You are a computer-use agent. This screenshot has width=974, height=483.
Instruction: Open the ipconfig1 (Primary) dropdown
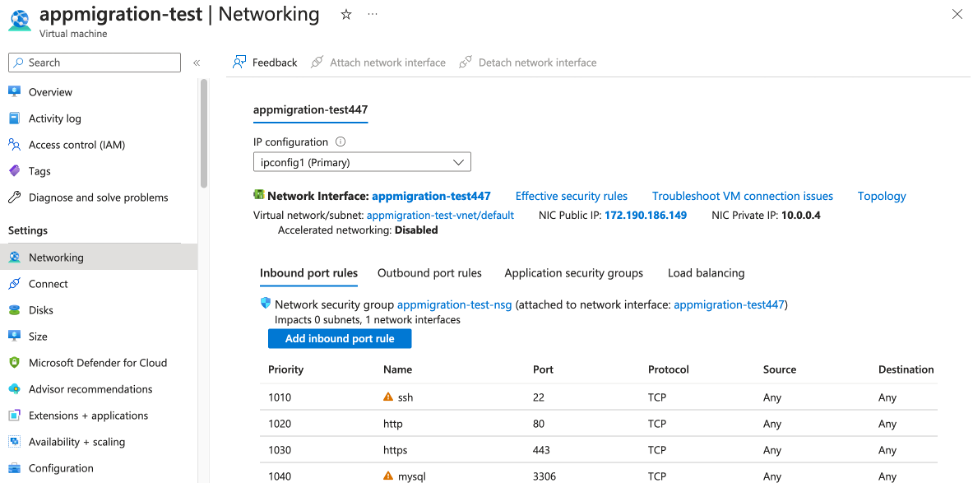point(362,163)
